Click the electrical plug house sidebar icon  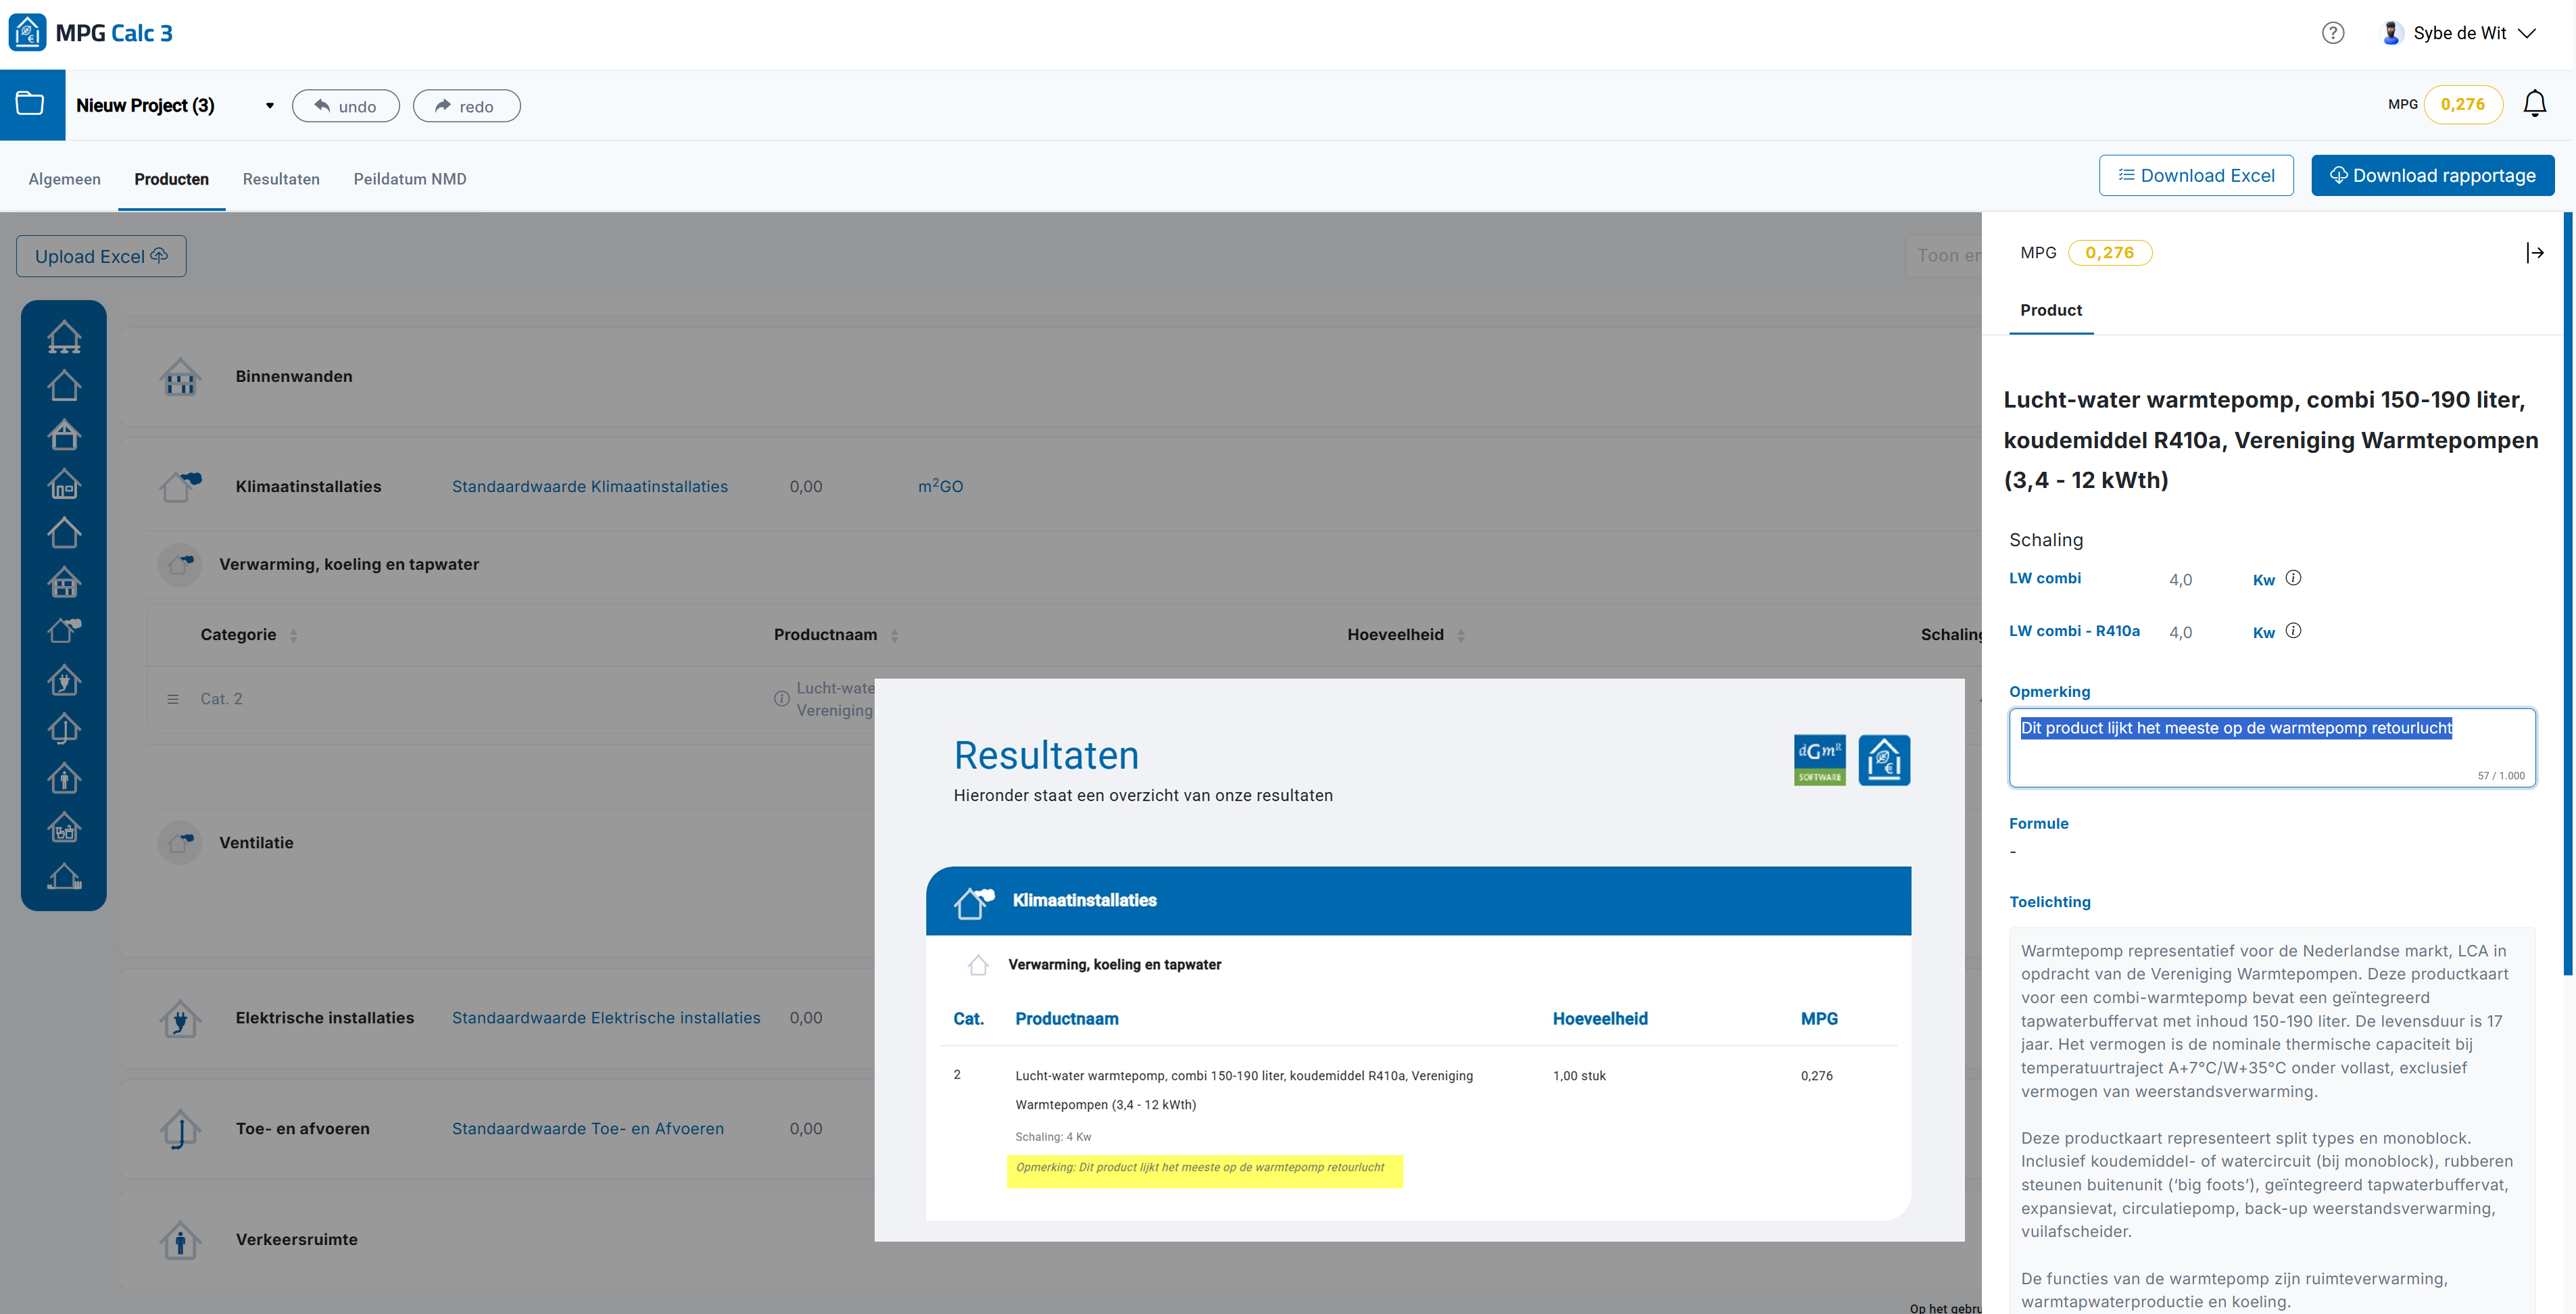click(64, 681)
